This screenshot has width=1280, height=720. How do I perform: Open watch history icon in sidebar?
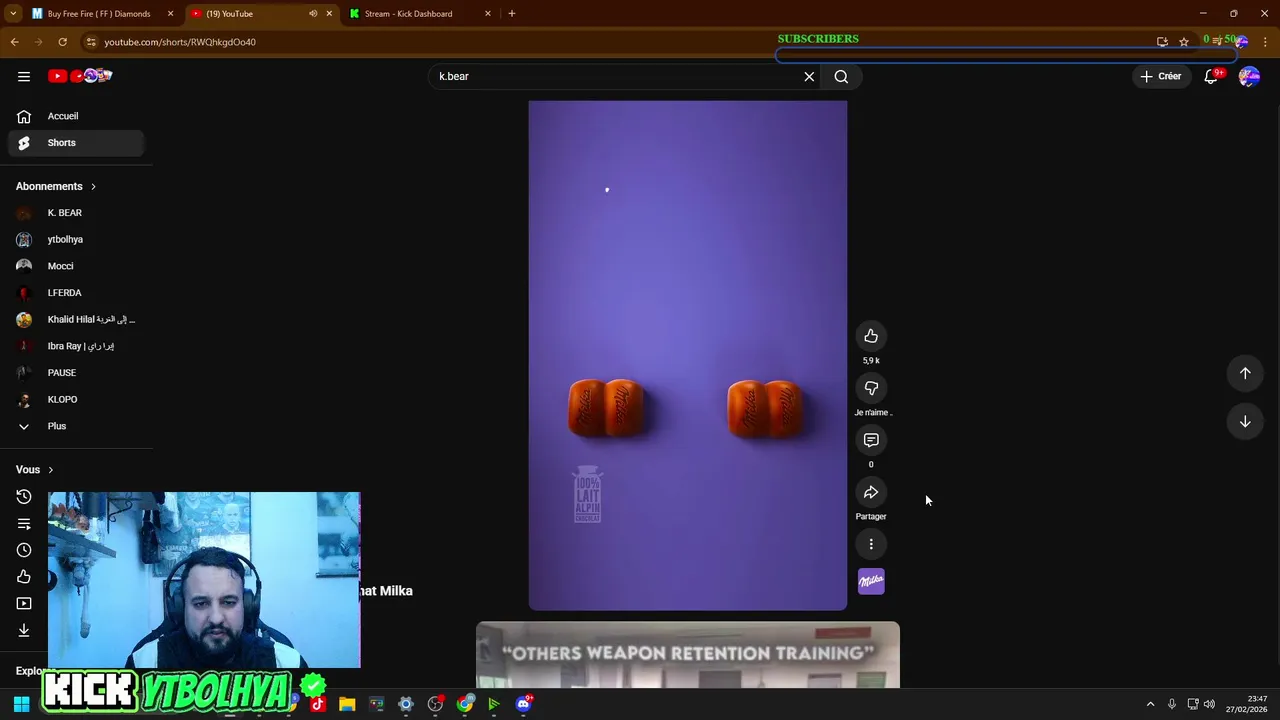pyautogui.click(x=24, y=497)
